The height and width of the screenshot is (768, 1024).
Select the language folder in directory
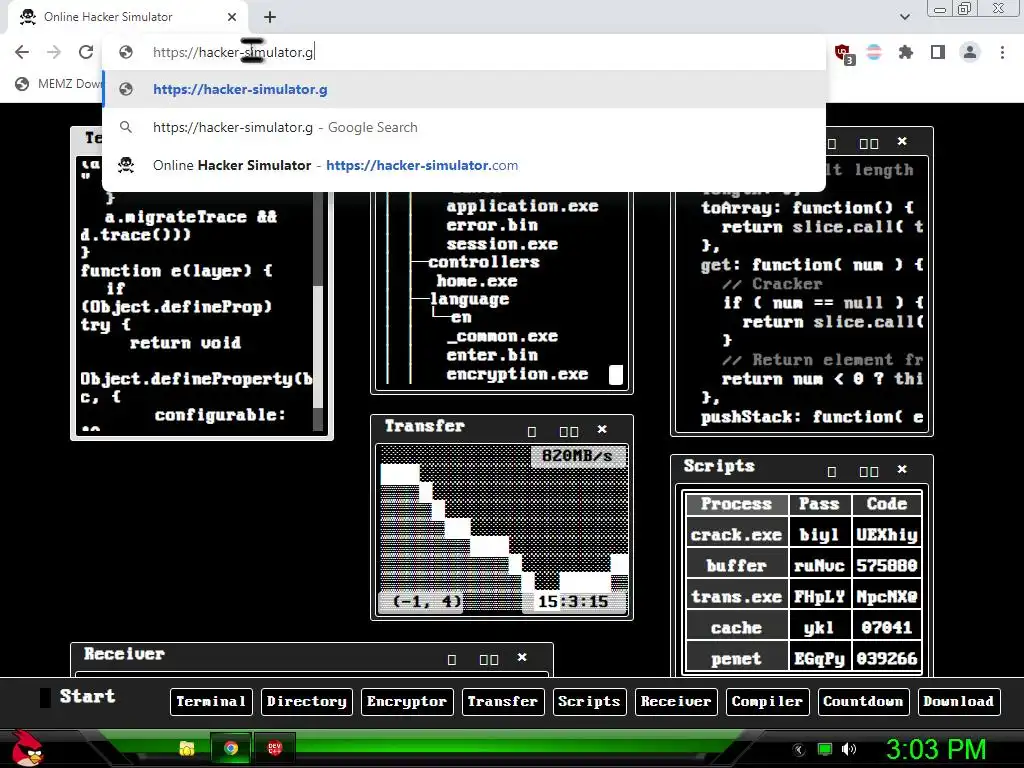point(470,299)
